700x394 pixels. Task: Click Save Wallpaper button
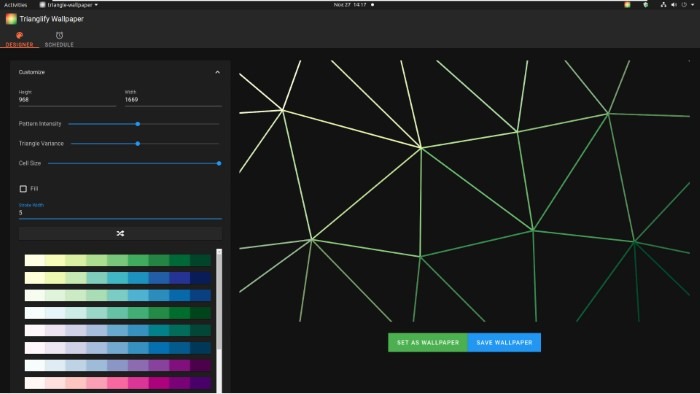pos(504,342)
